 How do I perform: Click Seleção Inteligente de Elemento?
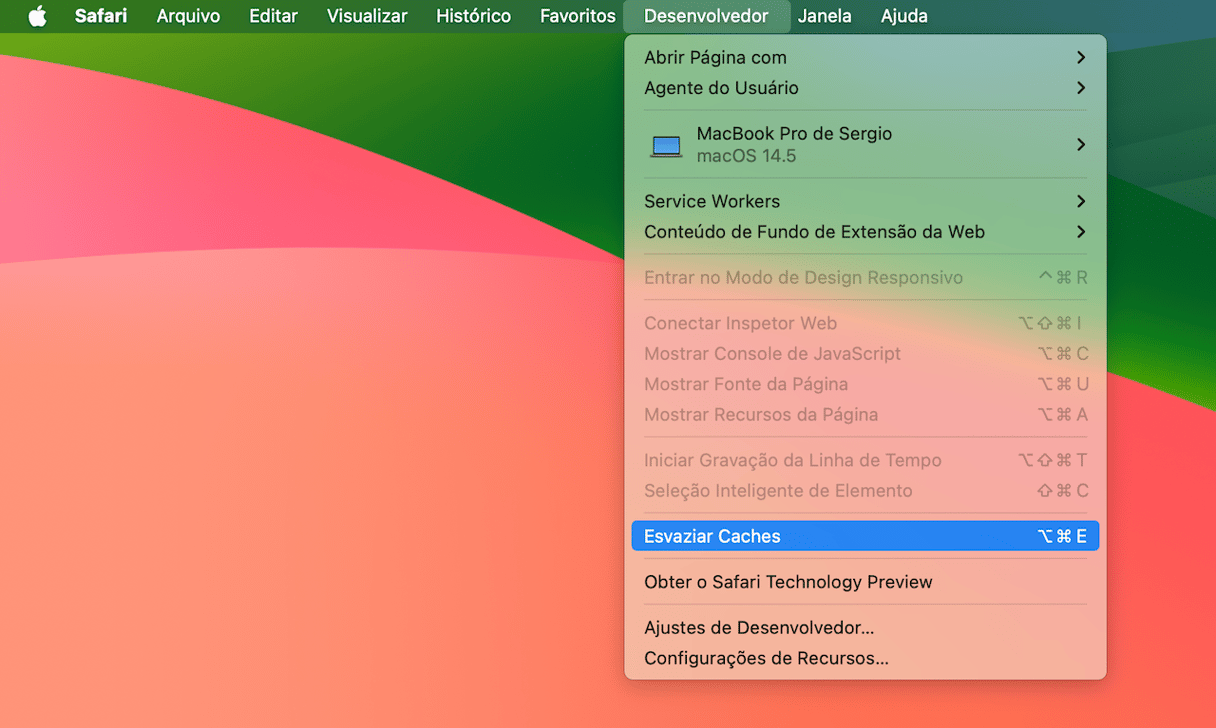(865, 491)
